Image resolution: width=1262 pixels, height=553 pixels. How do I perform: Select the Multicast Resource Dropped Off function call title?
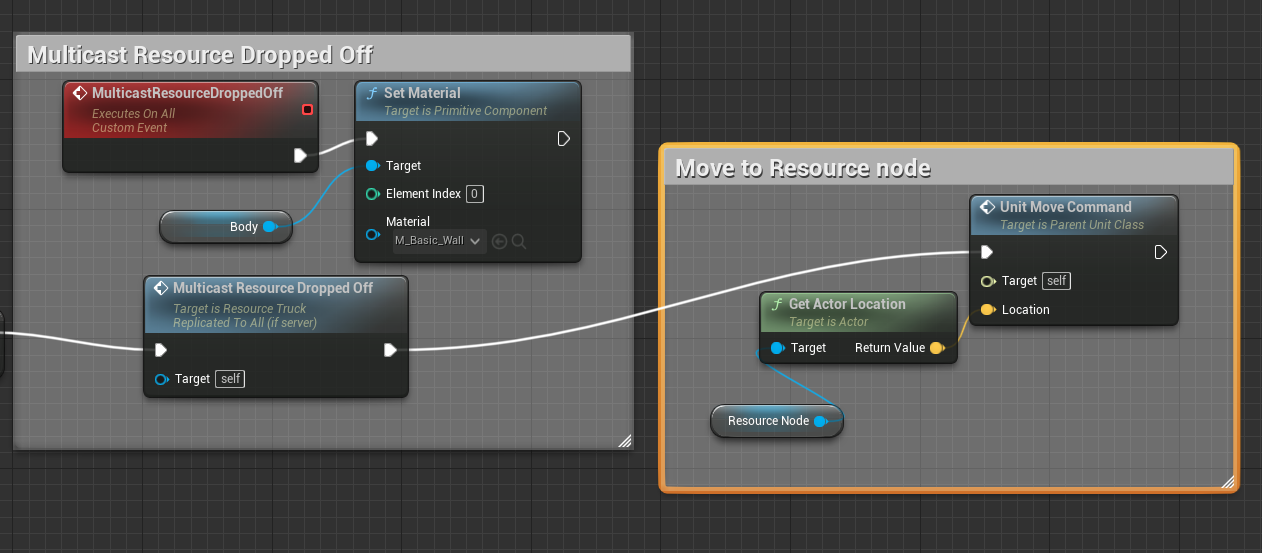[273, 288]
